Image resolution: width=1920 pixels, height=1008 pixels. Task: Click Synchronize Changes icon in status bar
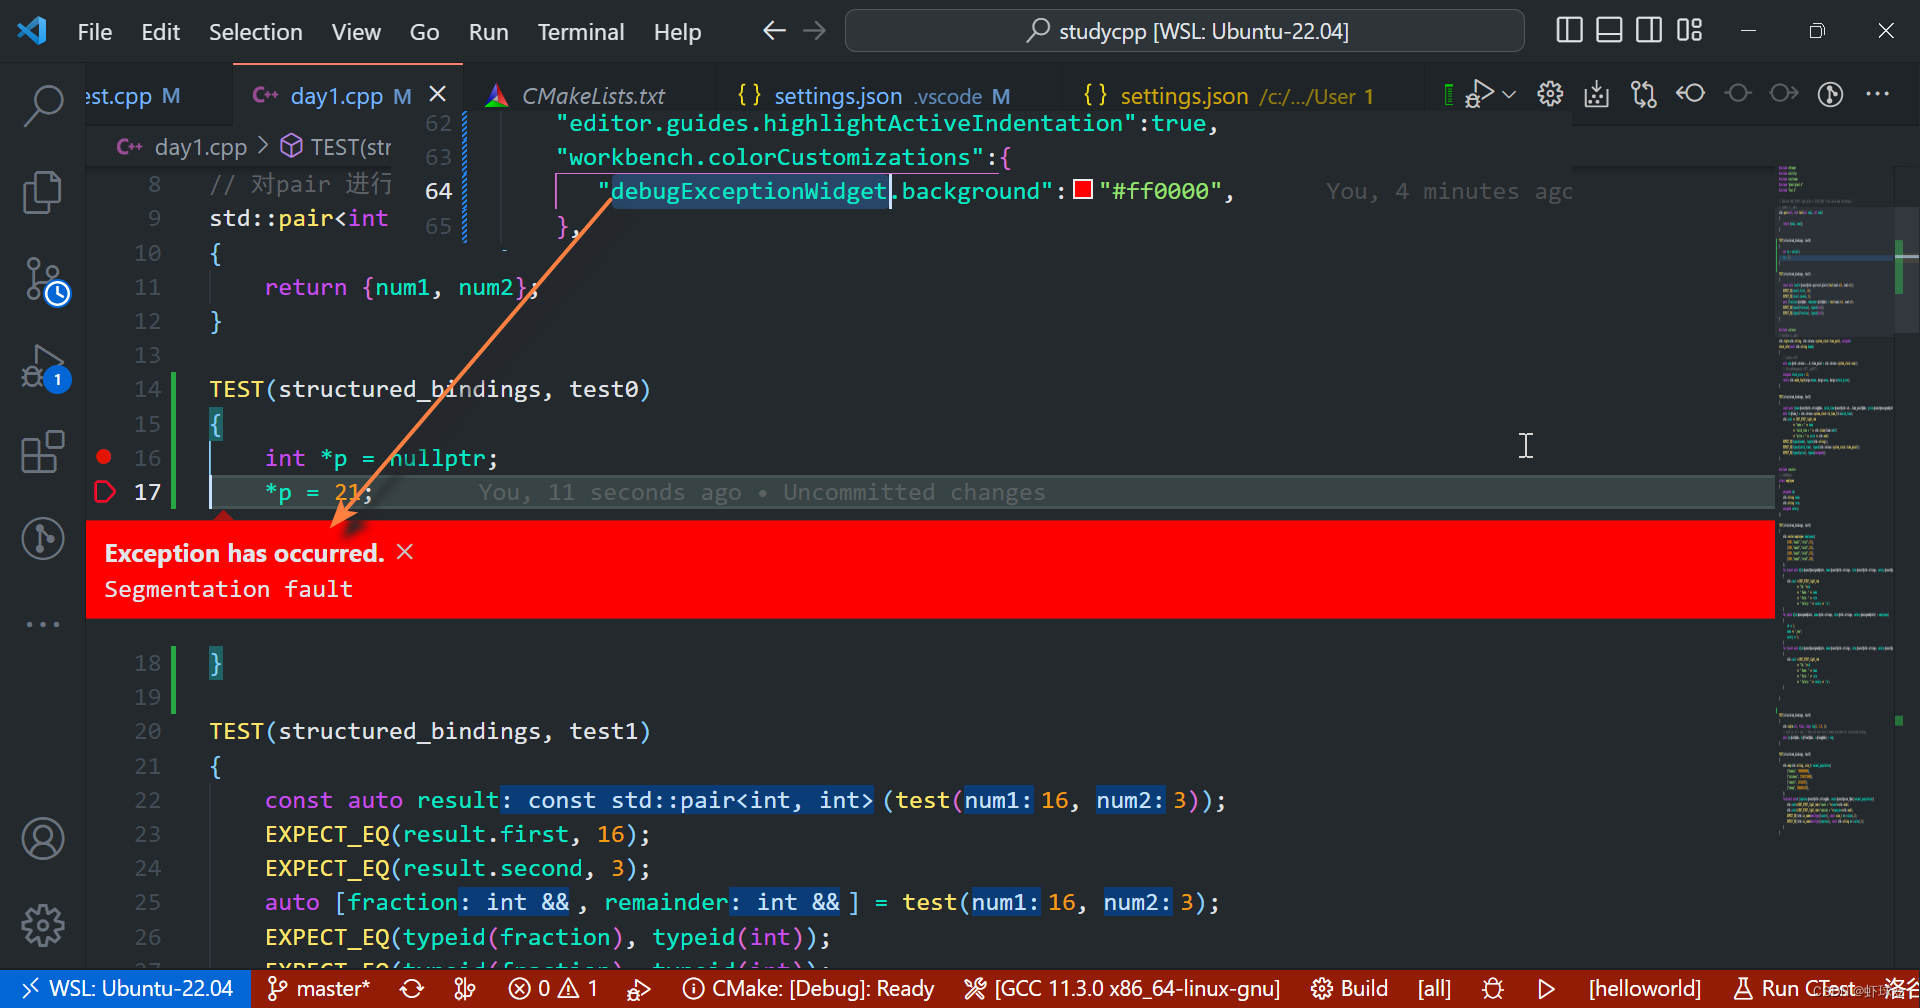pos(412,989)
